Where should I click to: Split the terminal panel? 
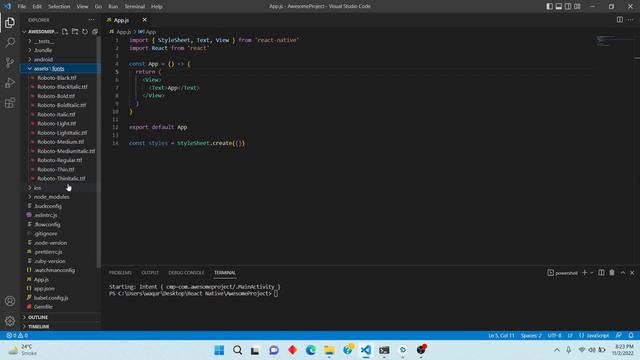tap(601, 273)
